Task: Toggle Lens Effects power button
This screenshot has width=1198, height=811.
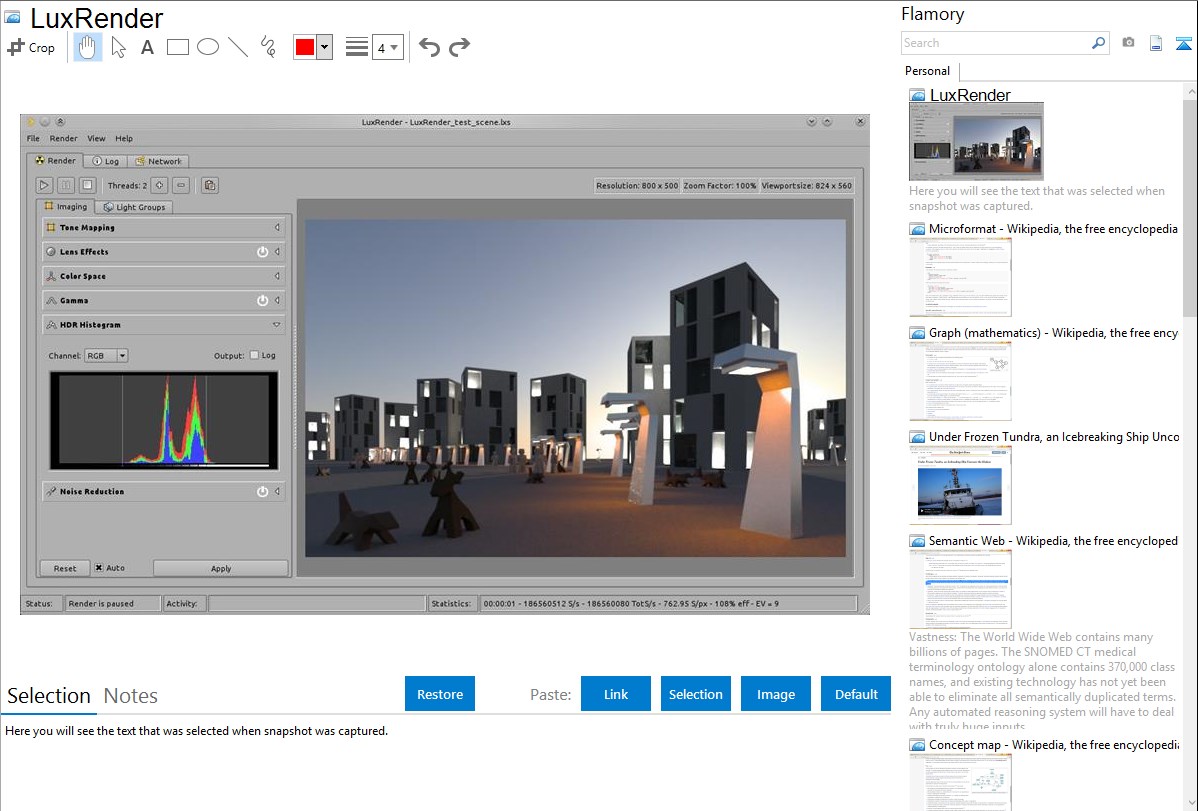Action: point(262,251)
